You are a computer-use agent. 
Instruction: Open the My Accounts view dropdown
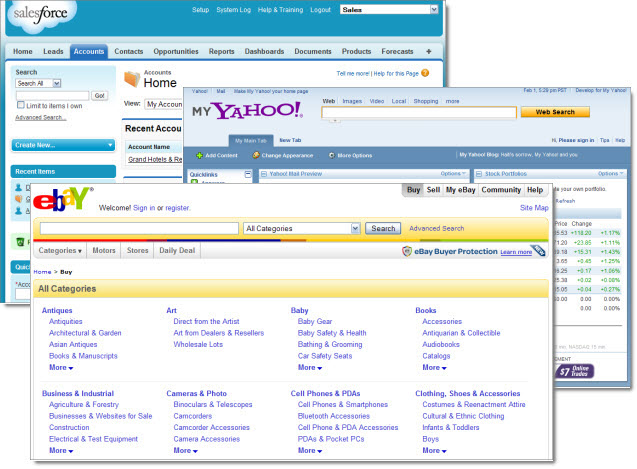click(x=163, y=104)
